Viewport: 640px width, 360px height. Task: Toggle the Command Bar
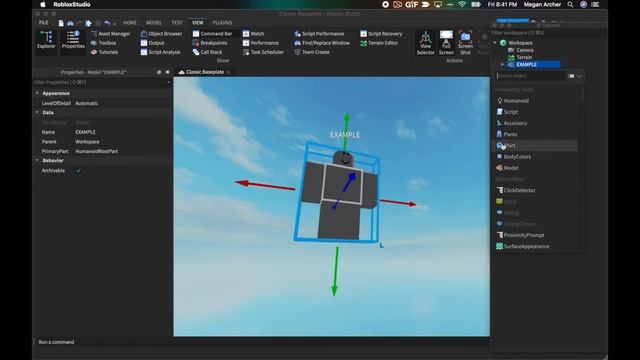coord(212,34)
